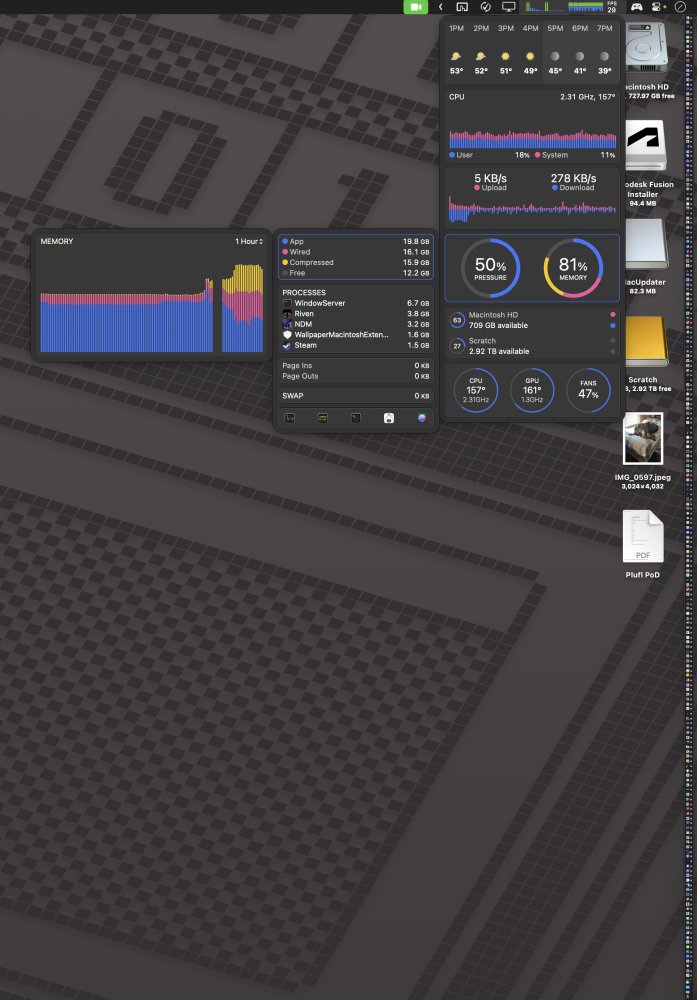The image size is (697, 1000).
Task: Open Activity Monitor from memory panel footer
Action: click(290, 418)
